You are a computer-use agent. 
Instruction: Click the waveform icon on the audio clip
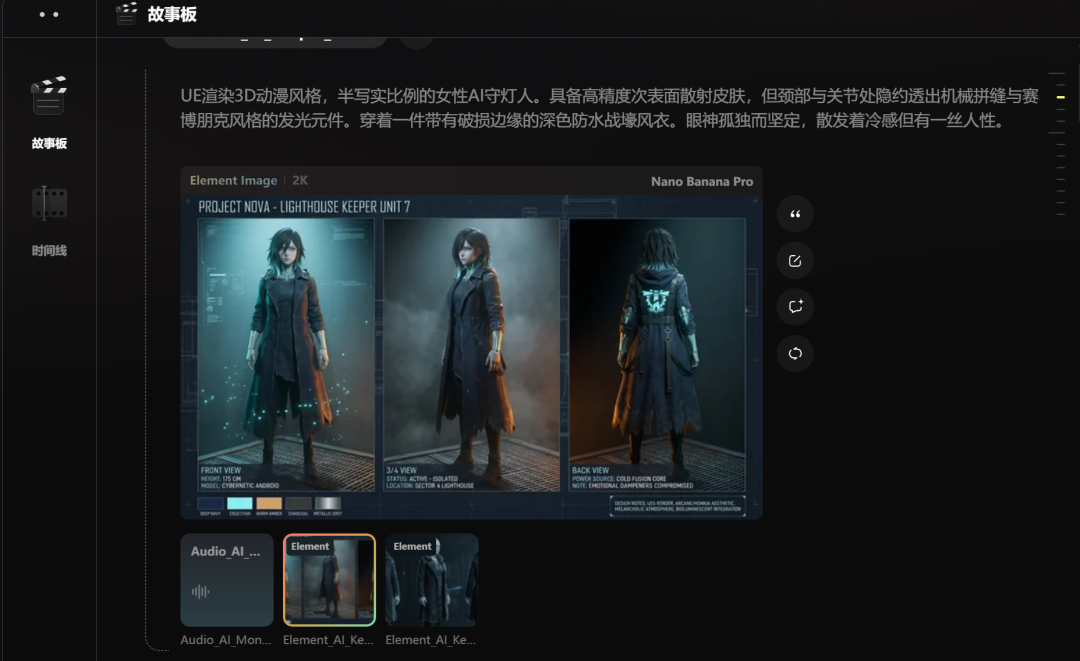pyautogui.click(x=200, y=591)
